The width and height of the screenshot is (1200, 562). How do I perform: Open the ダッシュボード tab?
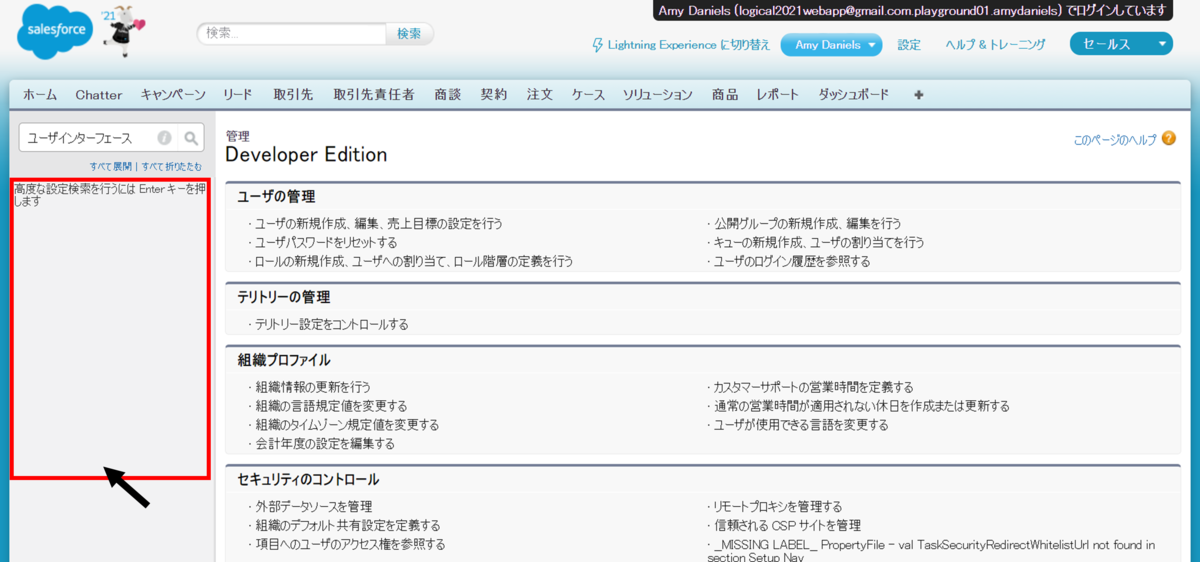coord(854,95)
